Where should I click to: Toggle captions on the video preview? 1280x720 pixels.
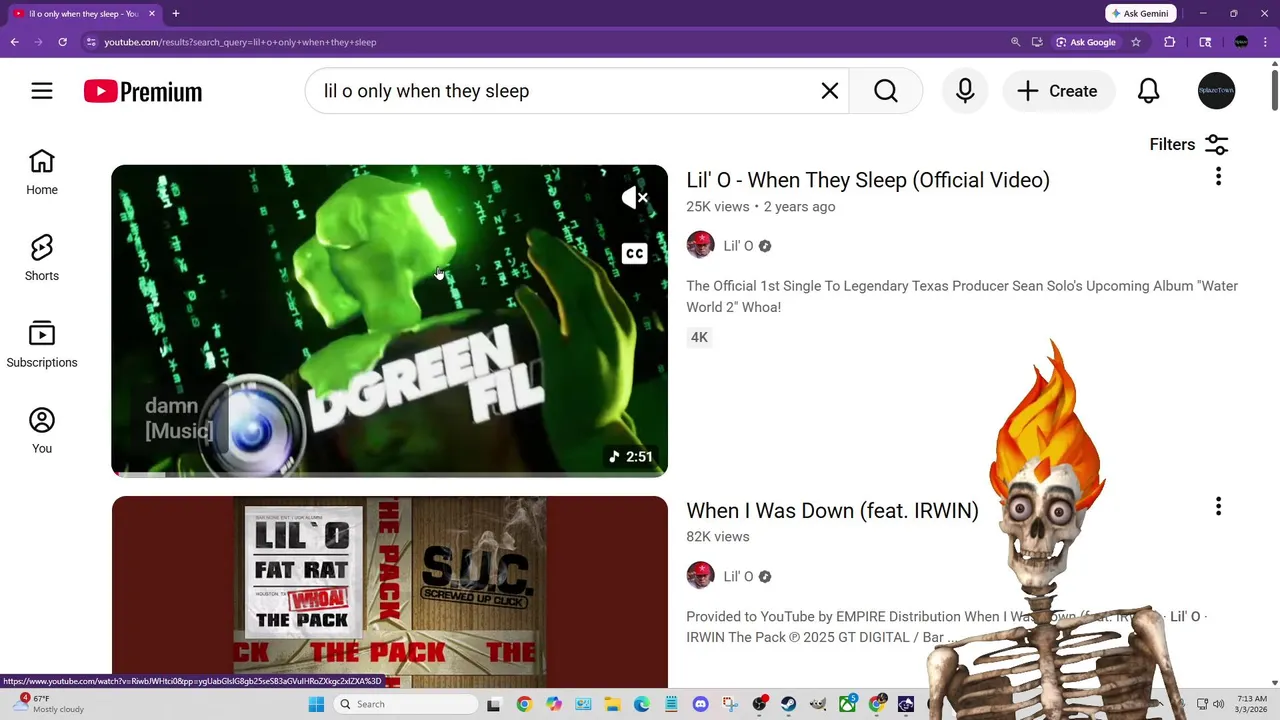[x=634, y=254]
